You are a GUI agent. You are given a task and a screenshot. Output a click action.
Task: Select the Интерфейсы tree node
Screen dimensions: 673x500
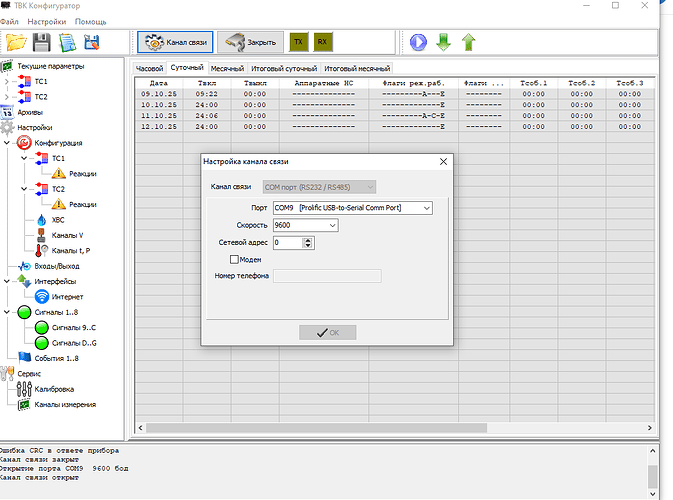pyautogui.click(x=55, y=282)
